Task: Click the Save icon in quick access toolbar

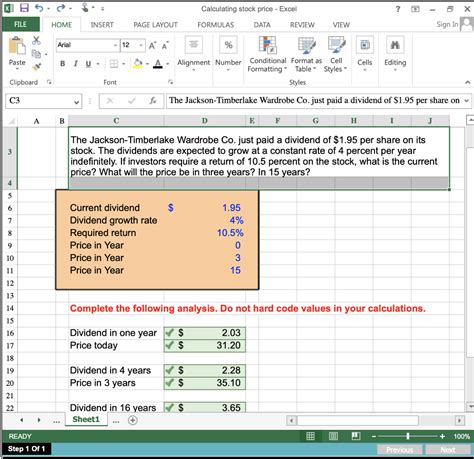Action: pos(24,8)
